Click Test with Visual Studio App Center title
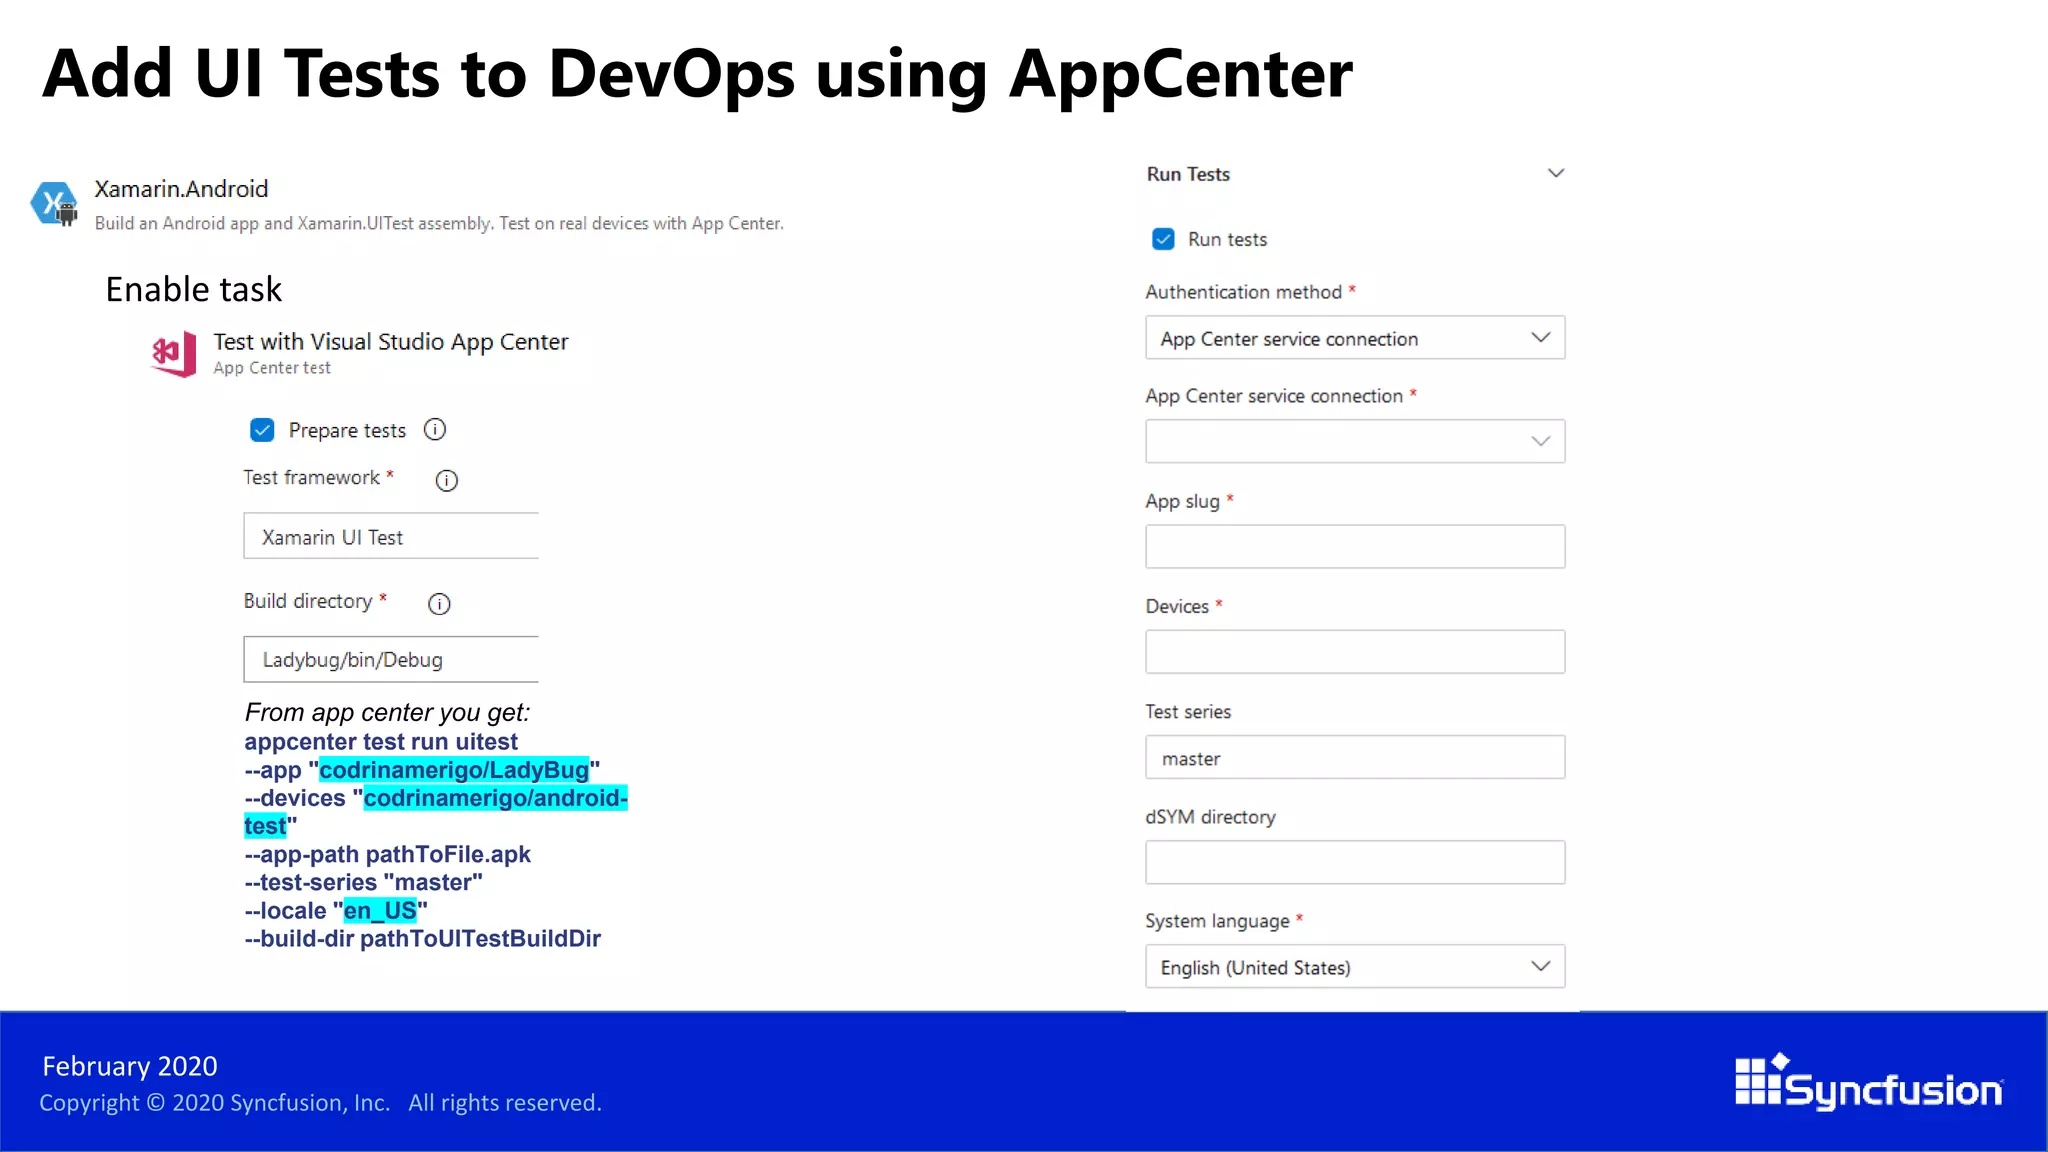This screenshot has width=2048, height=1152. [390, 342]
